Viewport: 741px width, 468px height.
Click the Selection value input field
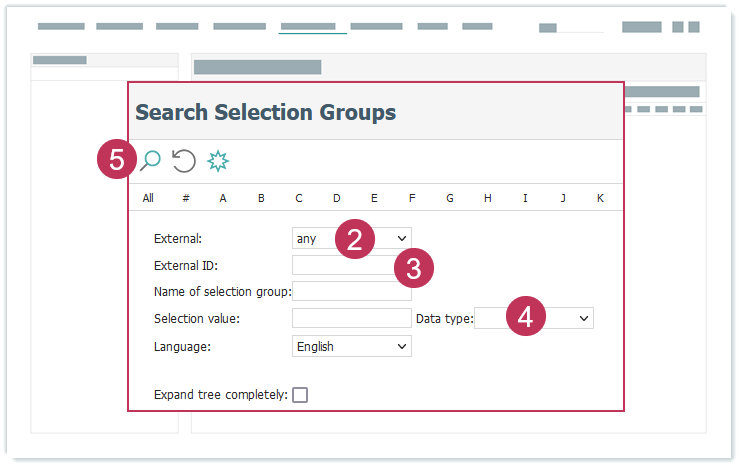coord(351,318)
